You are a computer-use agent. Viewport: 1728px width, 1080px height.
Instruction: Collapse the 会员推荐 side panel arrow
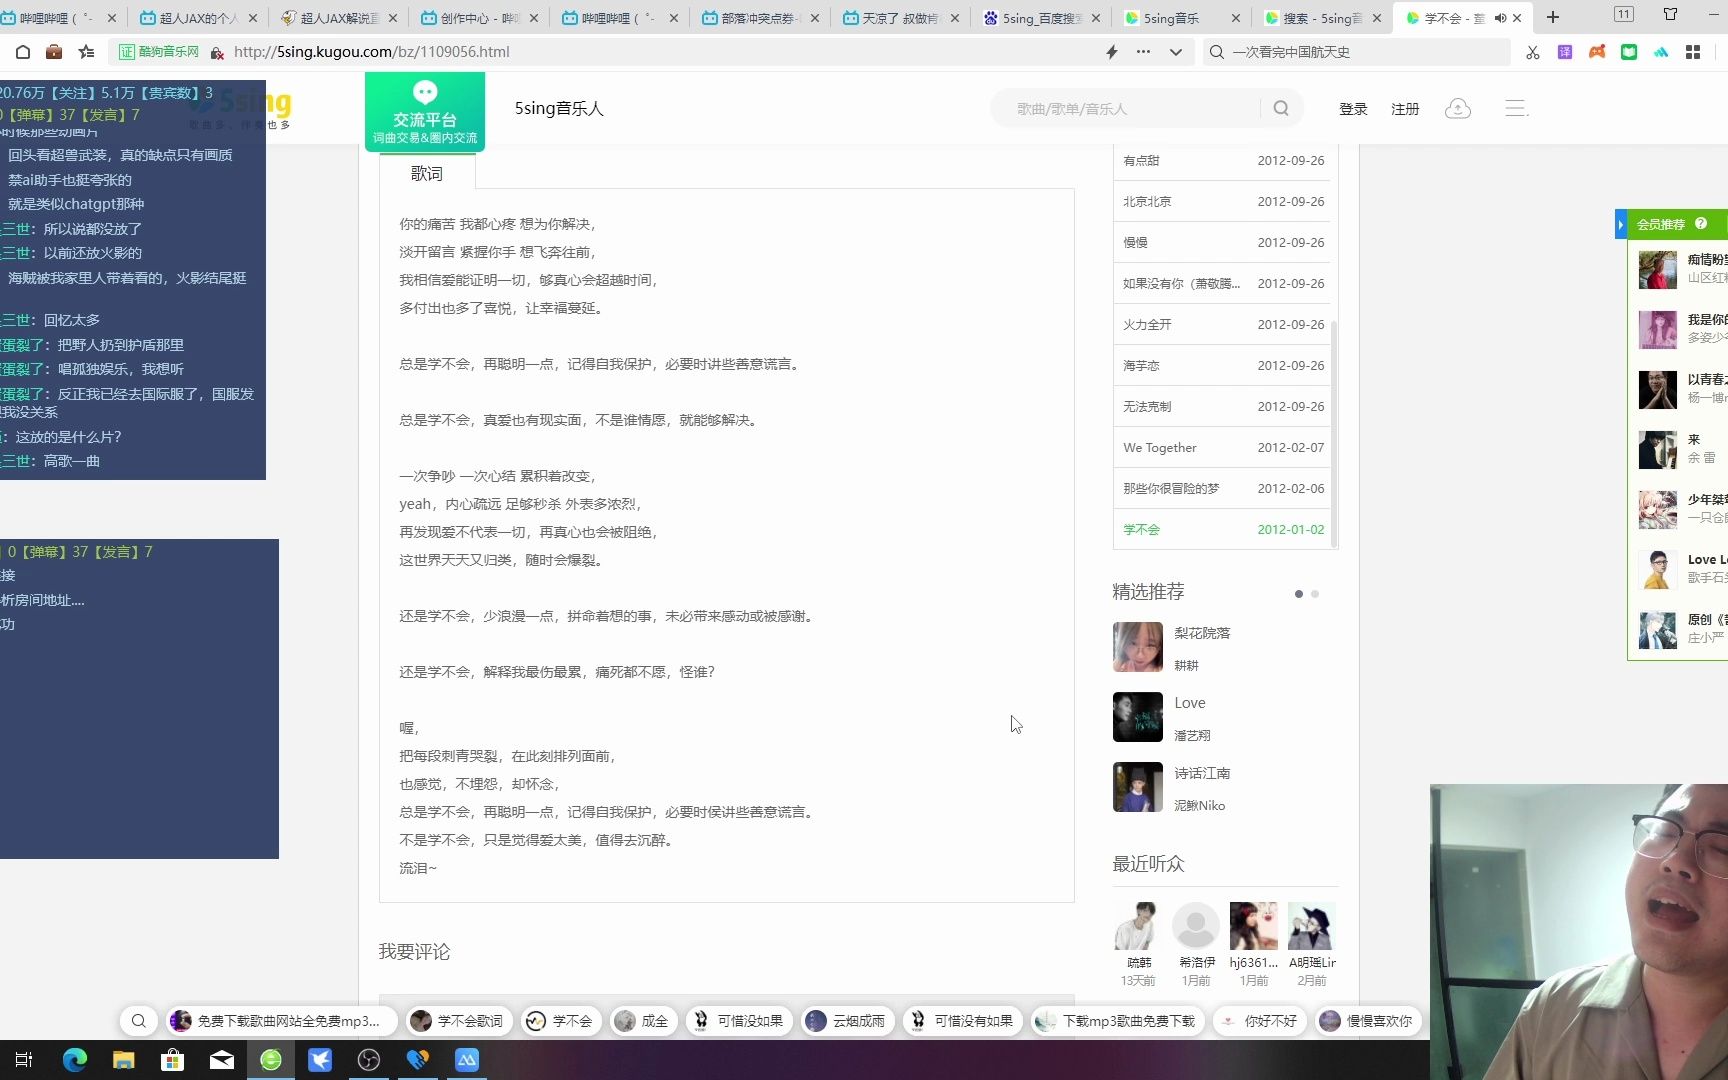[1621, 224]
